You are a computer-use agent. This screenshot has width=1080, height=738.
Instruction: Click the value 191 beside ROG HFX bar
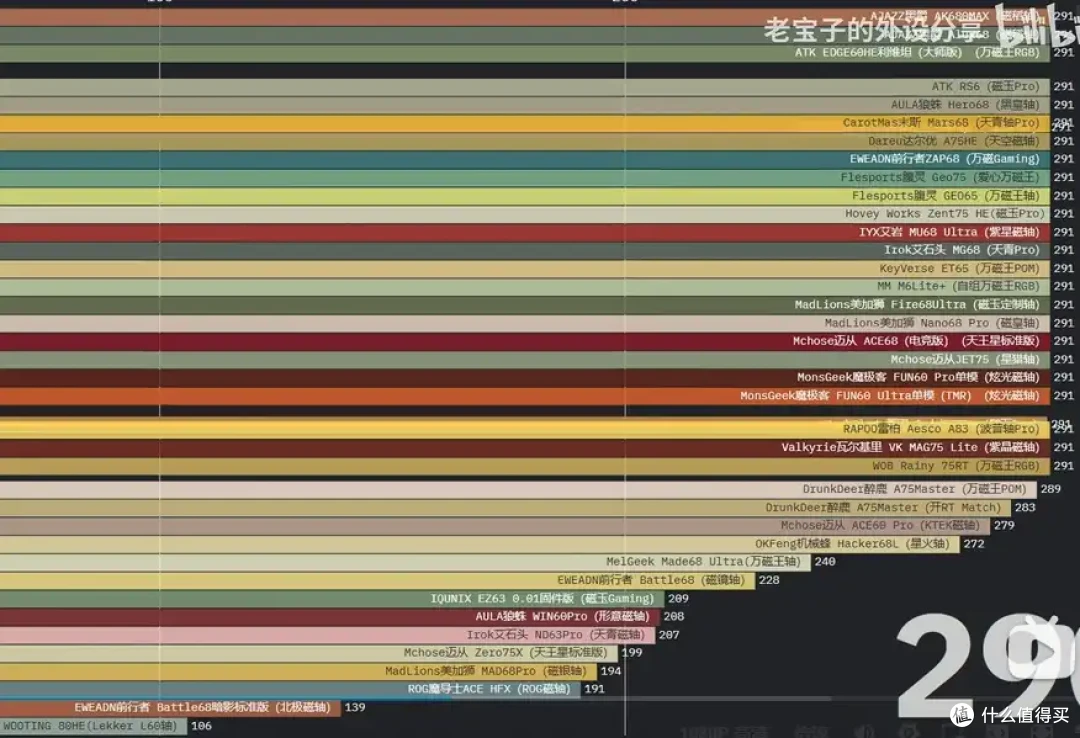click(x=594, y=688)
